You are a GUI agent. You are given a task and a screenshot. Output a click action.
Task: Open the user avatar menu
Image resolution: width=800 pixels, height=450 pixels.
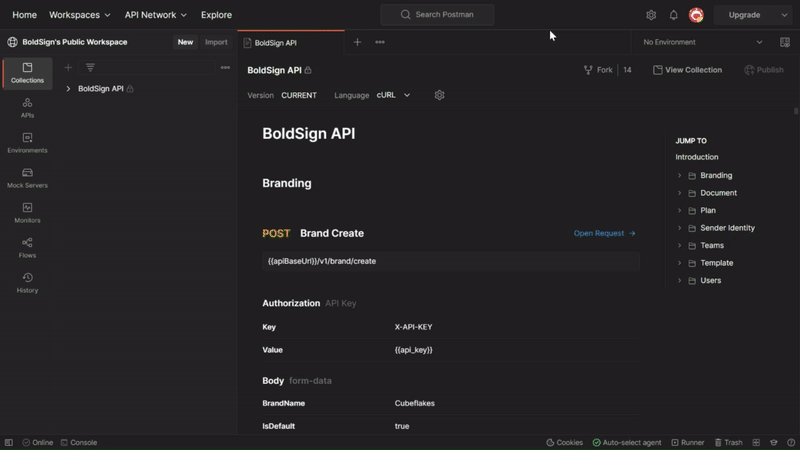click(696, 15)
